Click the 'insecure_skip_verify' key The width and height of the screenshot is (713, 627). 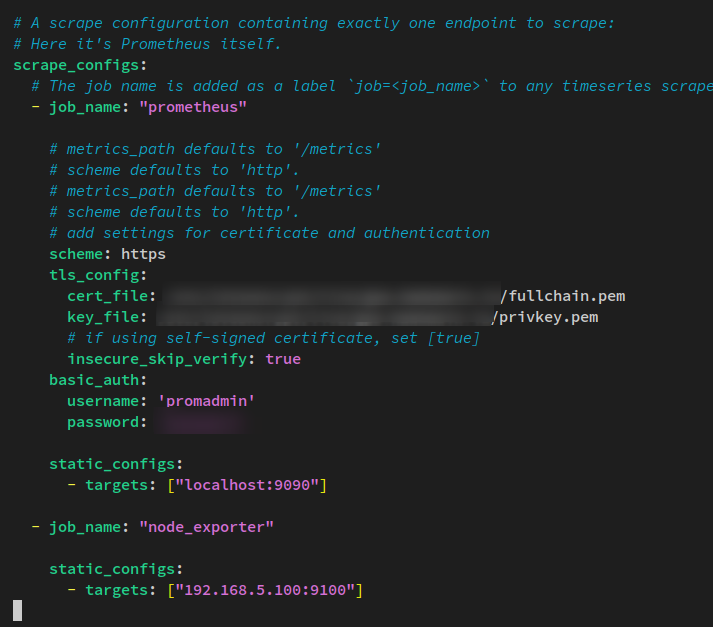157,359
